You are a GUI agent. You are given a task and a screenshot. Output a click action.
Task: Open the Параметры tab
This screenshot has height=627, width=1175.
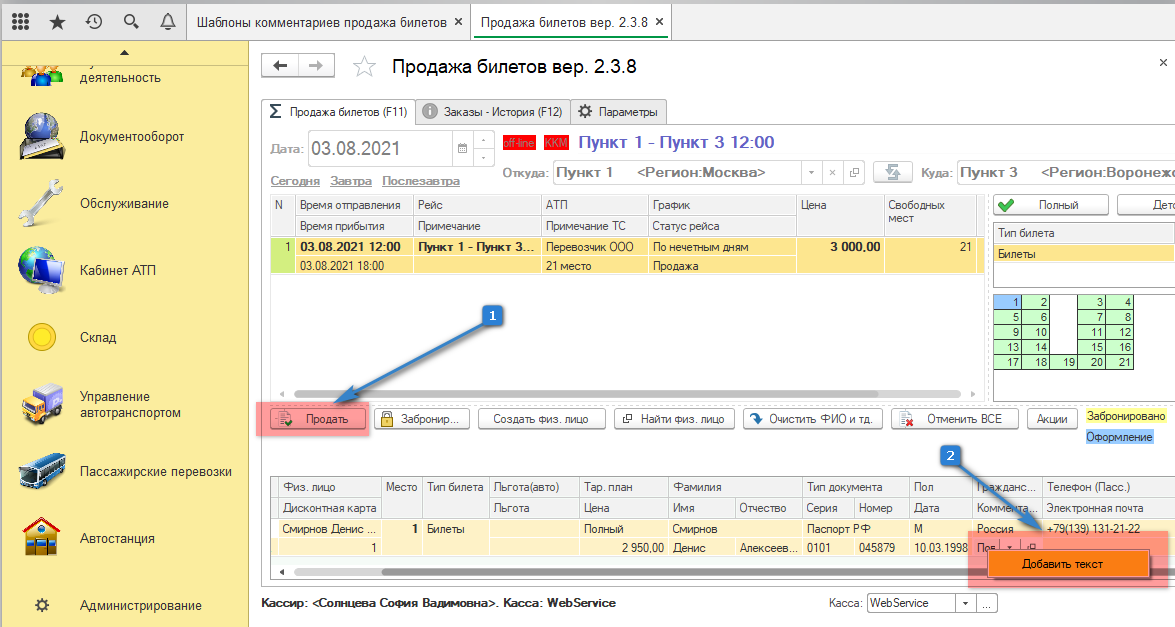619,112
